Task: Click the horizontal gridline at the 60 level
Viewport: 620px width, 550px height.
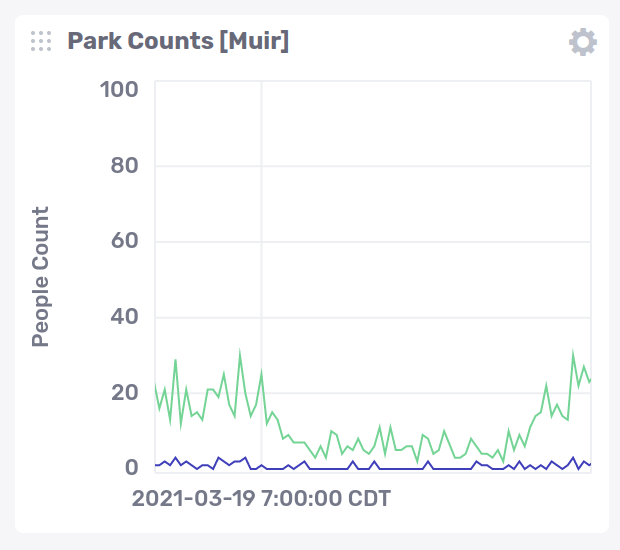Action: point(420,242)
